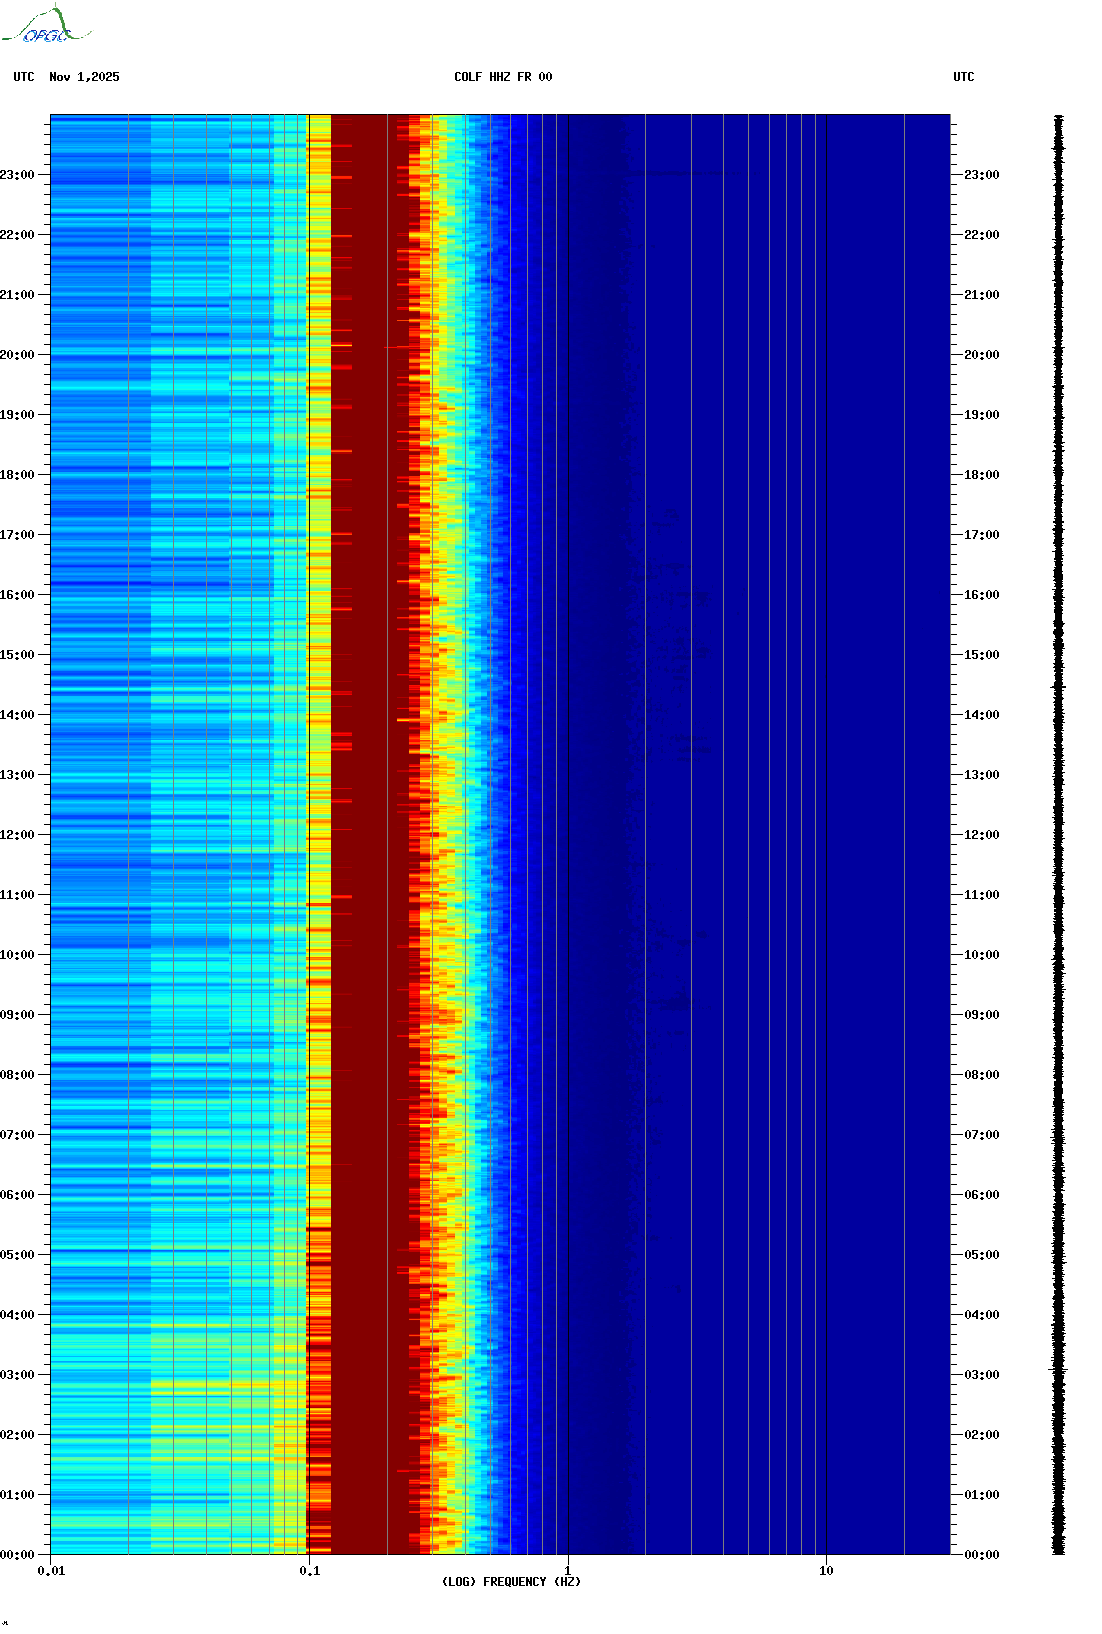The width and height of the screenshot is (1102, 1634).
Task: Select the 0.1 frequency axis tick label
Action: 309,1571
